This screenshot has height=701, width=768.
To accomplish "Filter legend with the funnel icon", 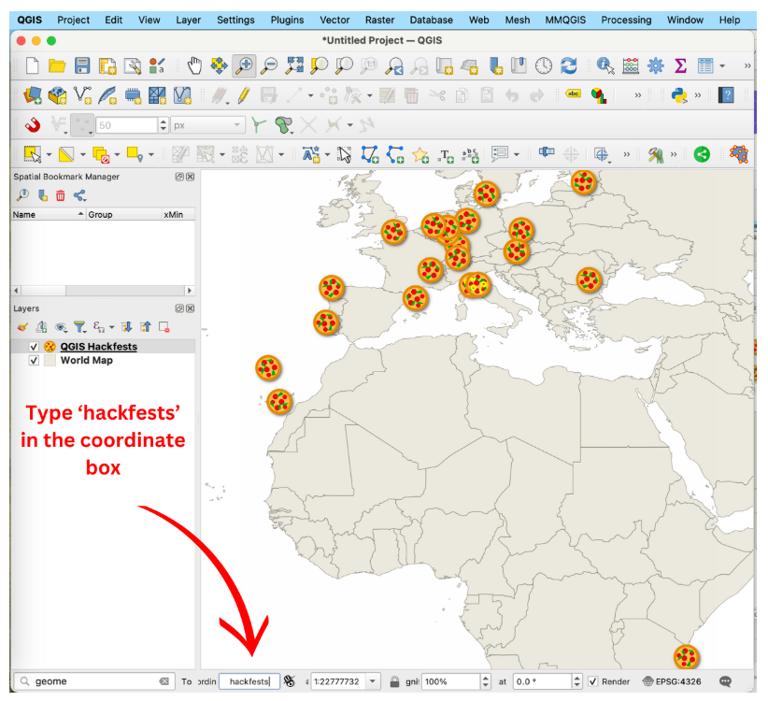I will 79,327.
